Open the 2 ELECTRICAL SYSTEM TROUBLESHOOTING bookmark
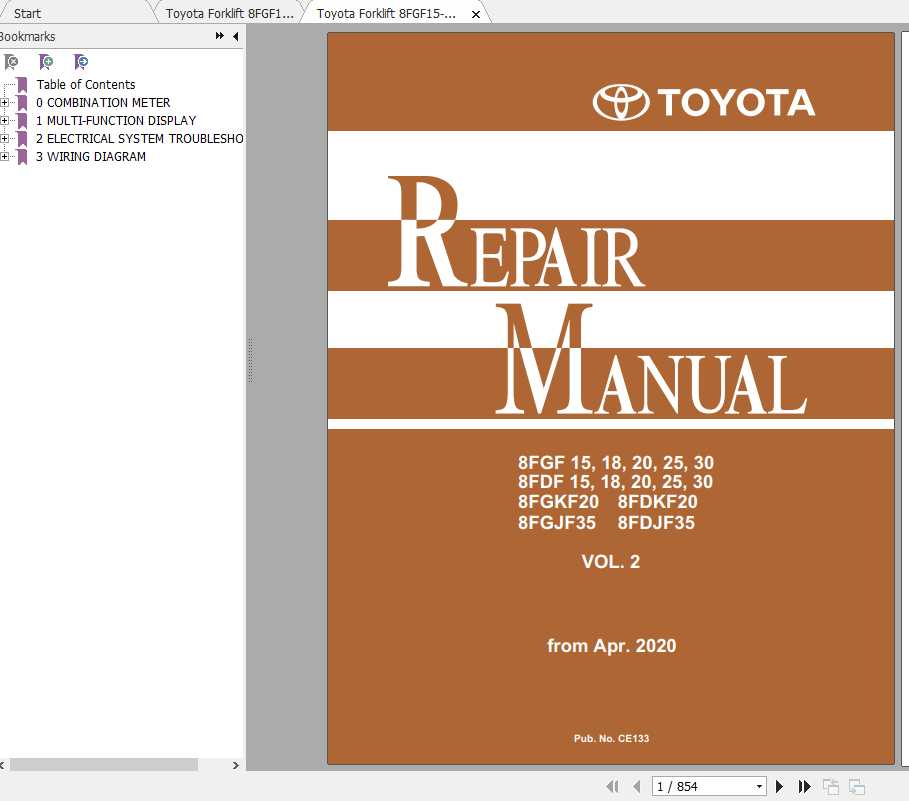The width and height of the screenshot is (909, 801). click(140, 139)
